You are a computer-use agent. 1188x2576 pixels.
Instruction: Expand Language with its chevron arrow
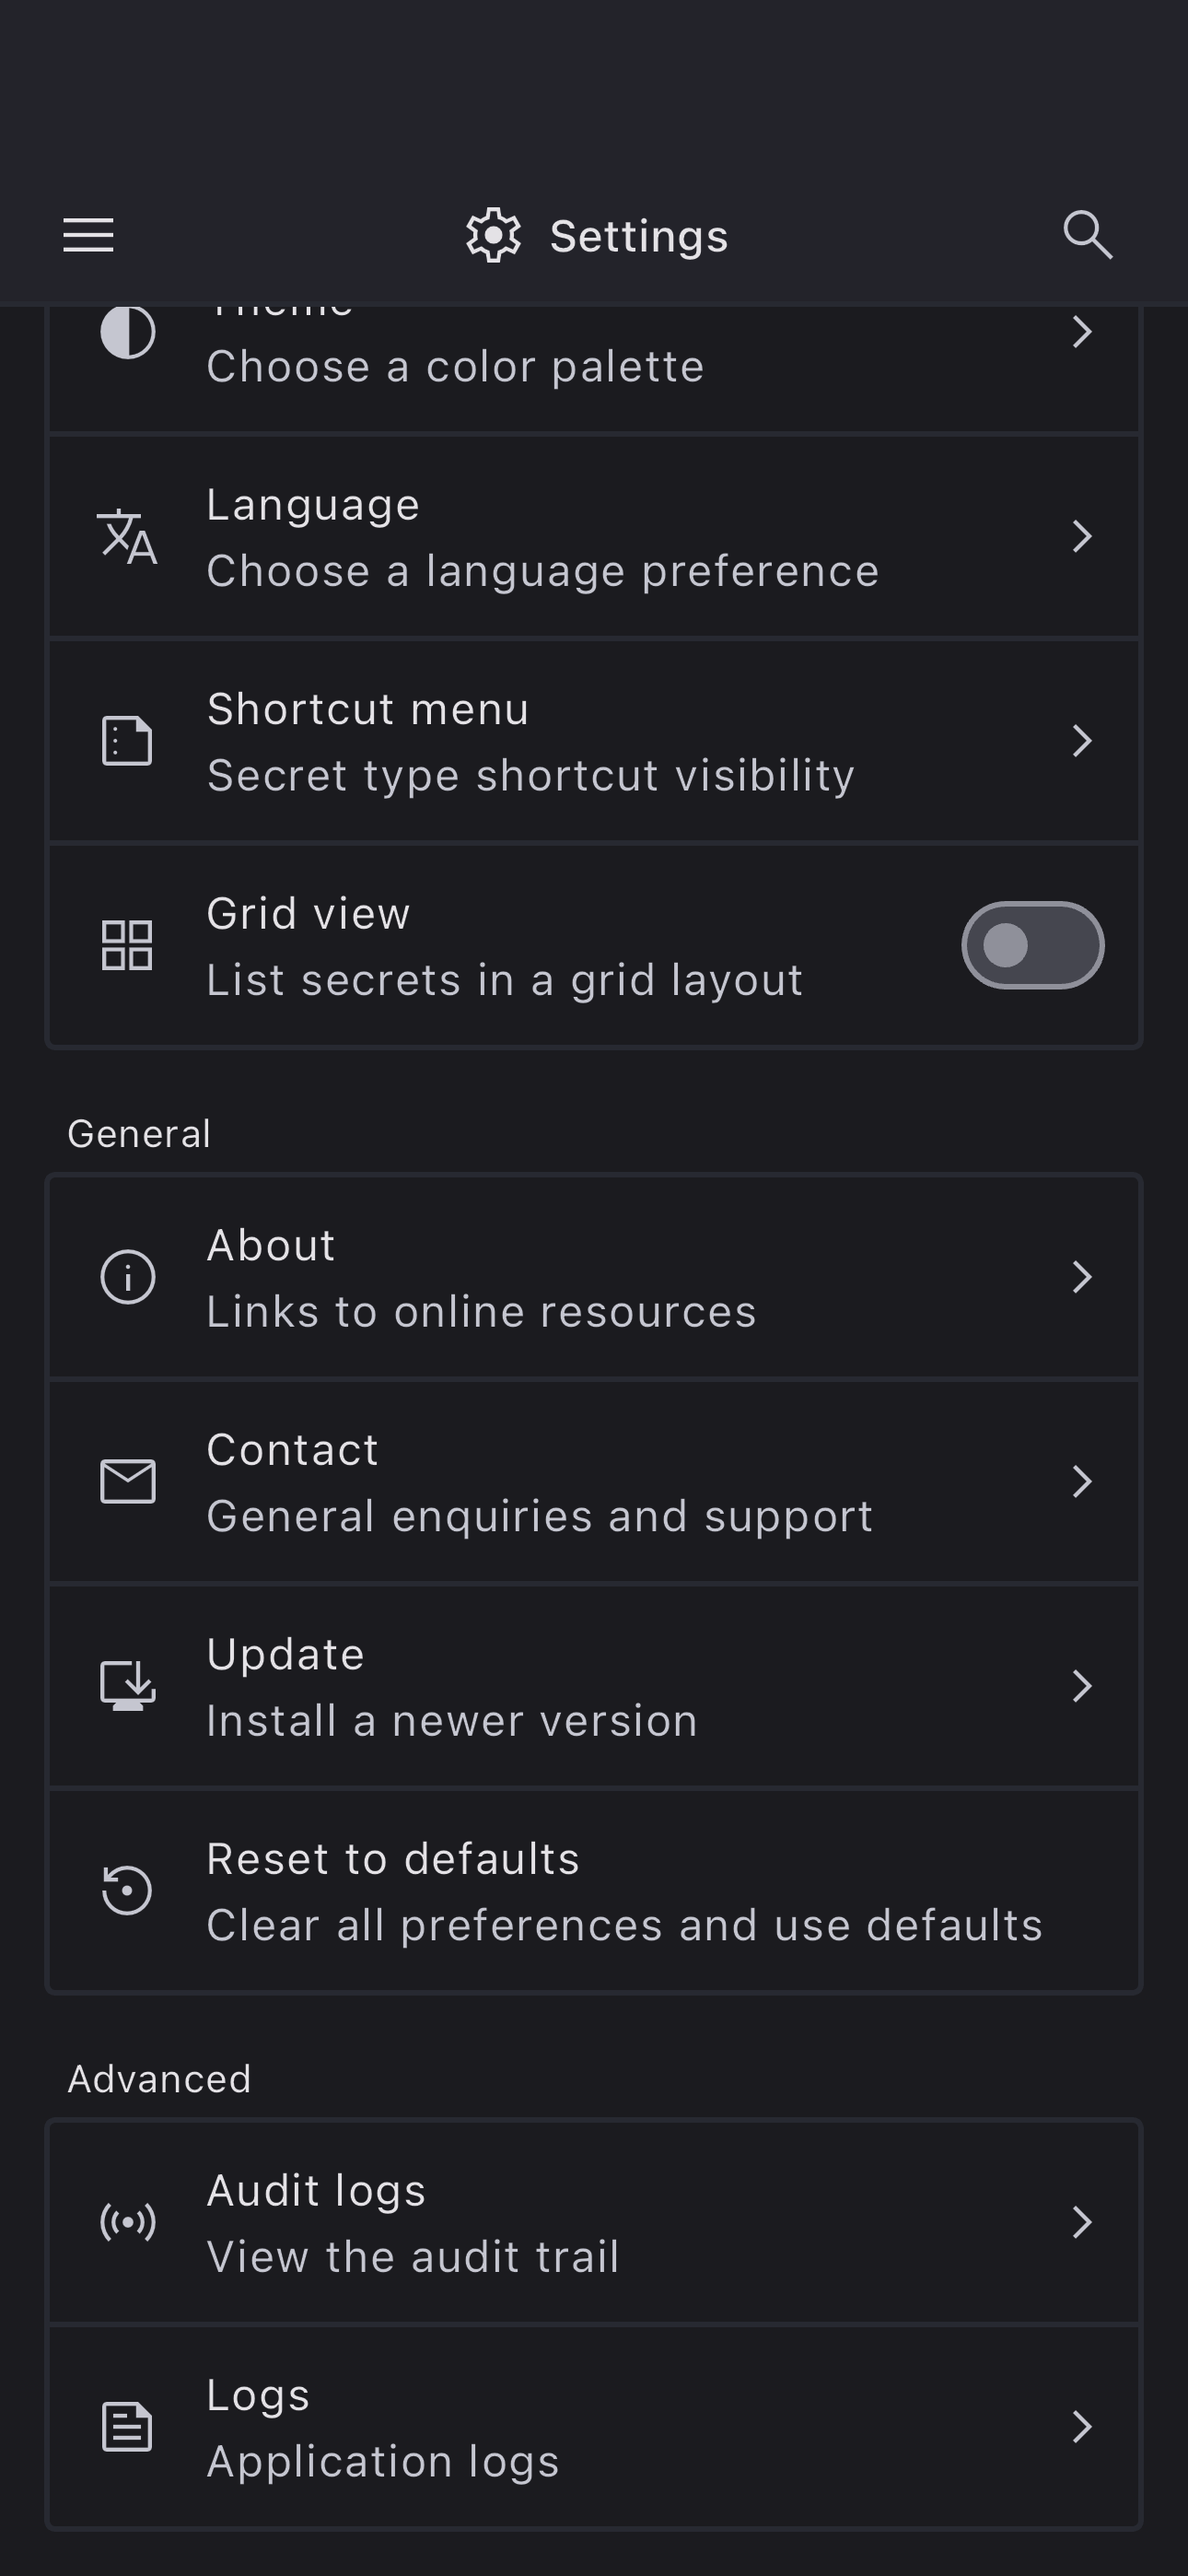1081,537
